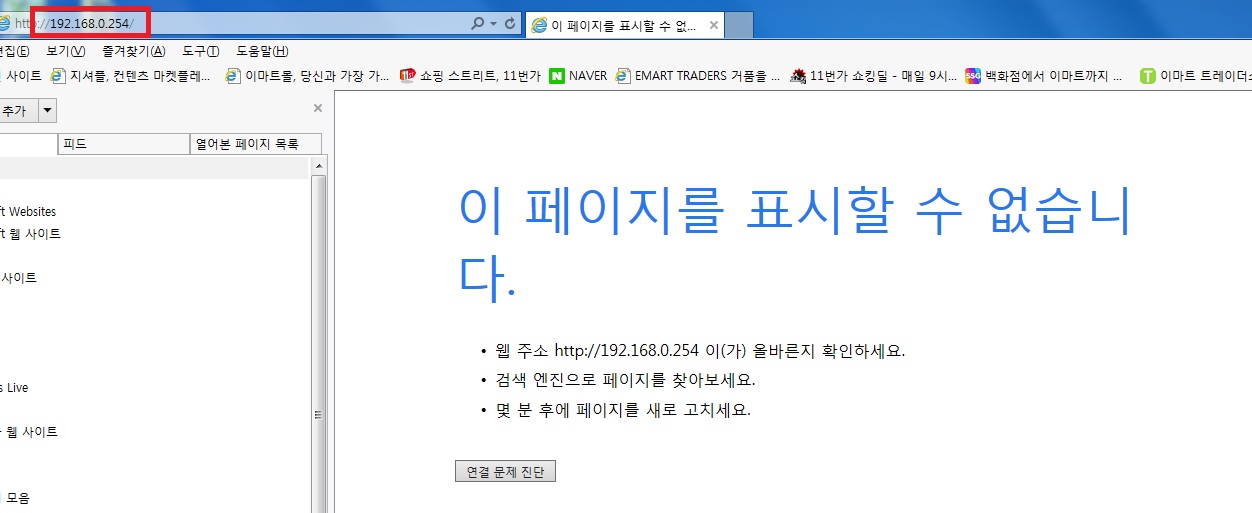Click the 추가 button in favorites panel
This screenshot has width=1252, height=513.
(x=17, y=110)
